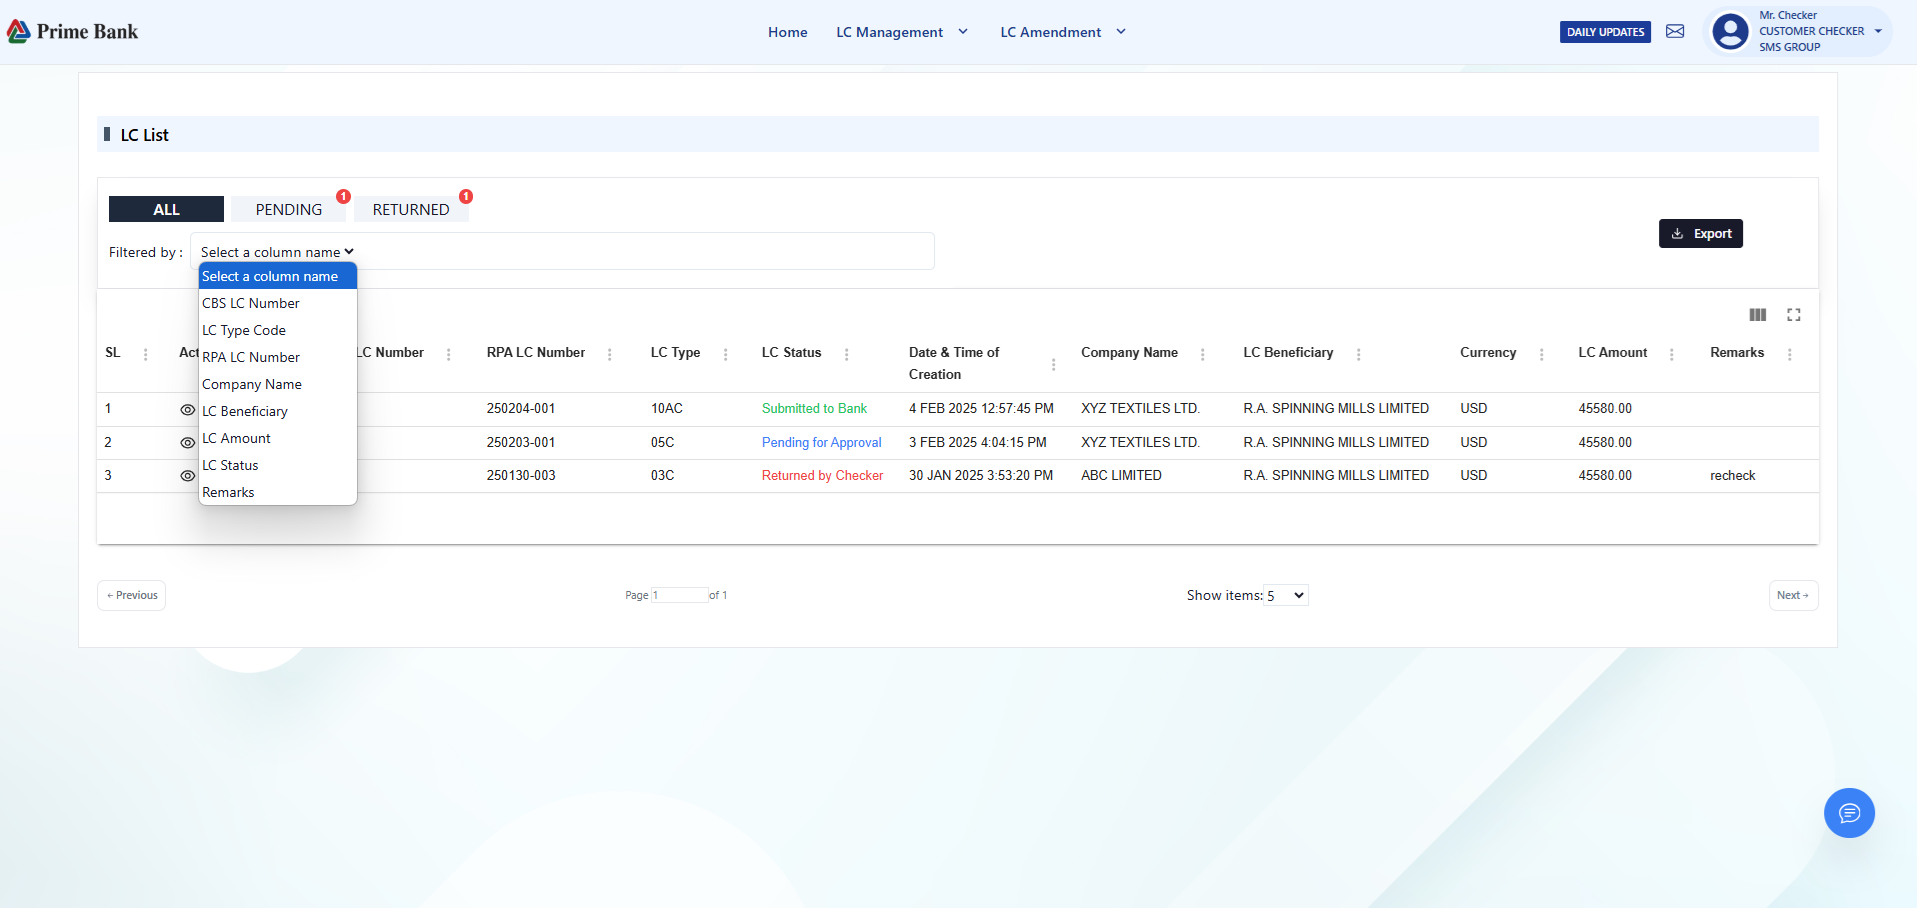Change Show items count dropdown

click(x=1286, y=595)
